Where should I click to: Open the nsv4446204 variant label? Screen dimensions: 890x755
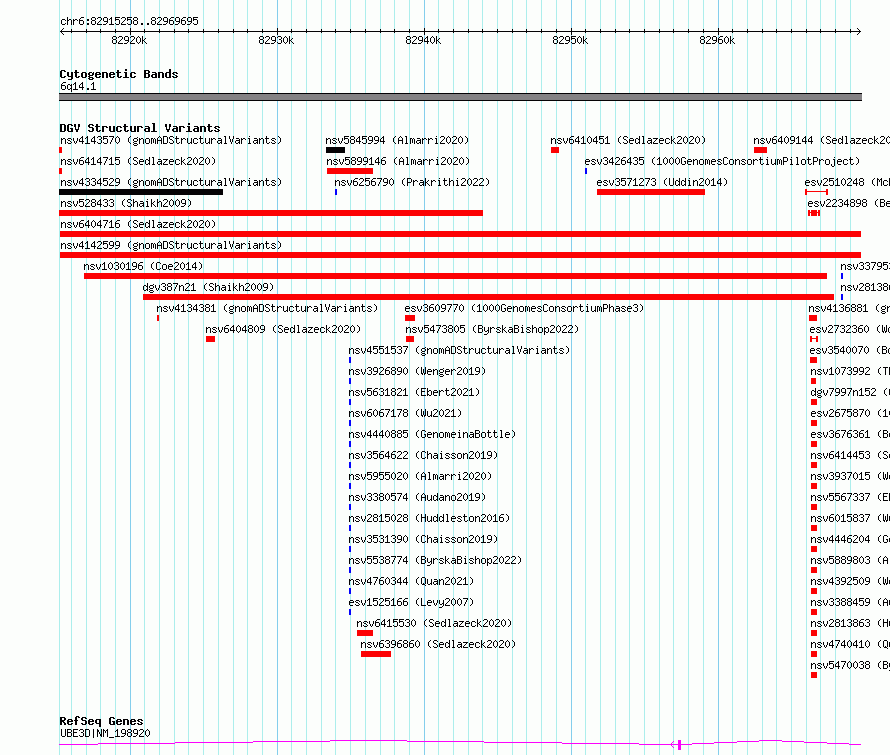coord(850,539)
